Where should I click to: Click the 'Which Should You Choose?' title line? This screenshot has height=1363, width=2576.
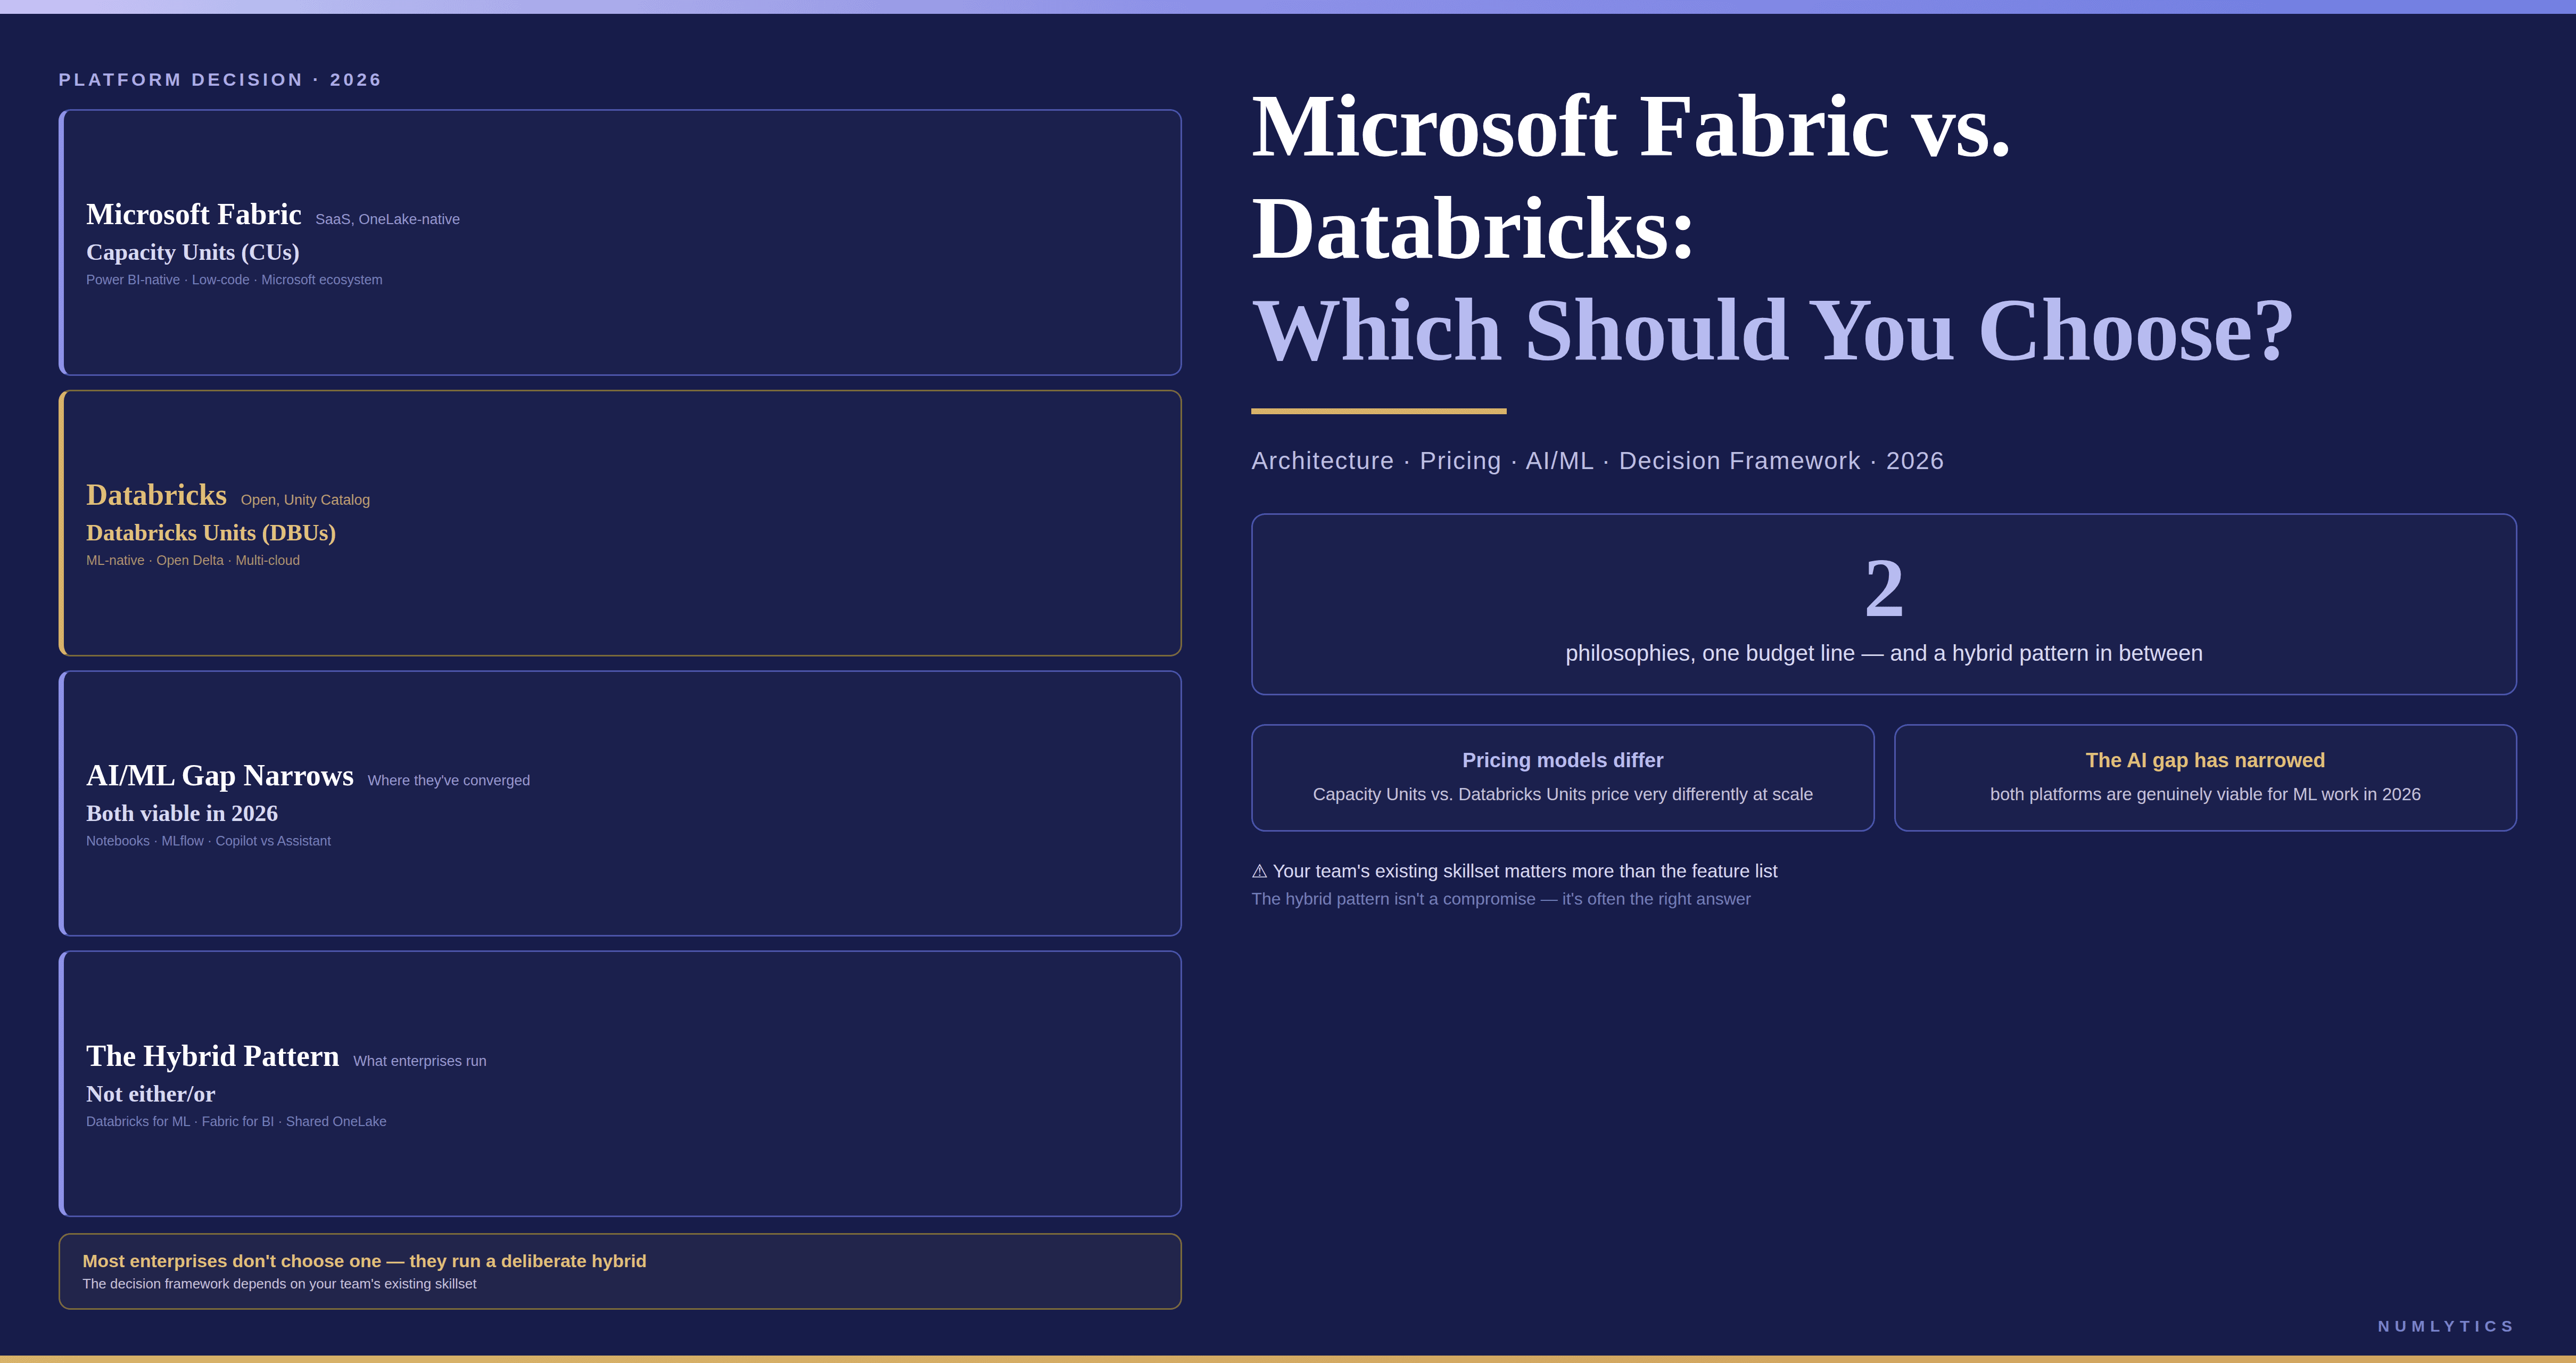click(x=1772, y=332)
